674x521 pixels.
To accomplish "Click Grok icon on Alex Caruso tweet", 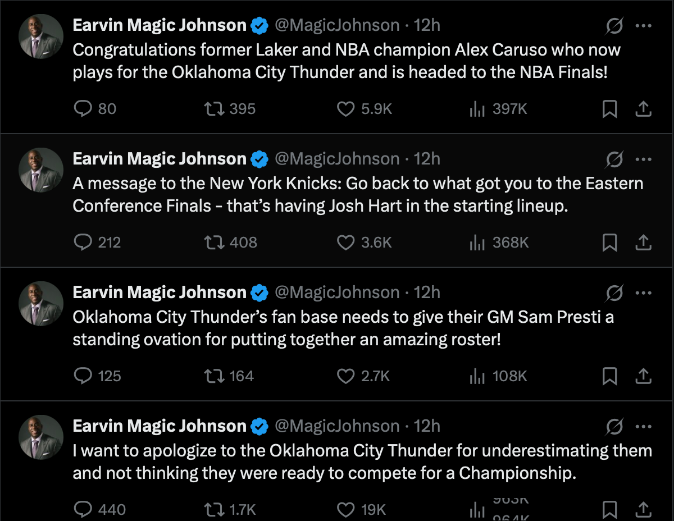I will (x=616, y=25).
